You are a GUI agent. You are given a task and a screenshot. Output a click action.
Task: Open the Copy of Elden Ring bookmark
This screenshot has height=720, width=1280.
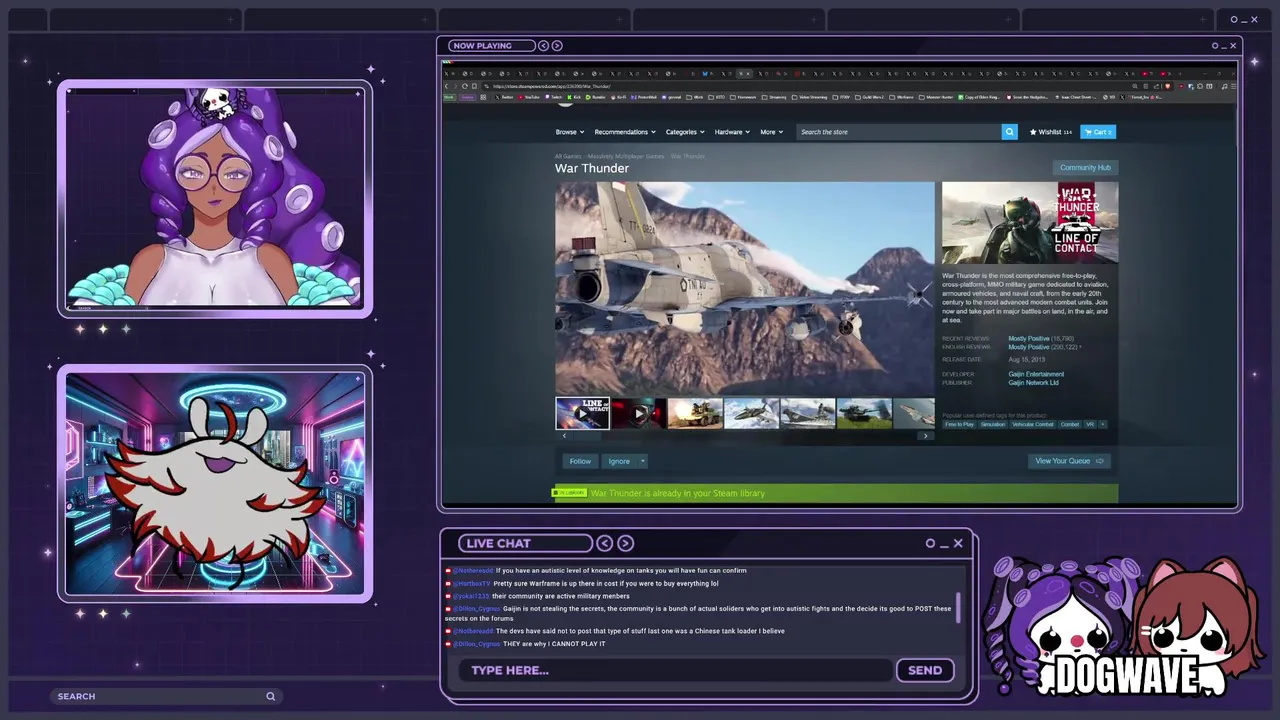[x=980, y=97]
